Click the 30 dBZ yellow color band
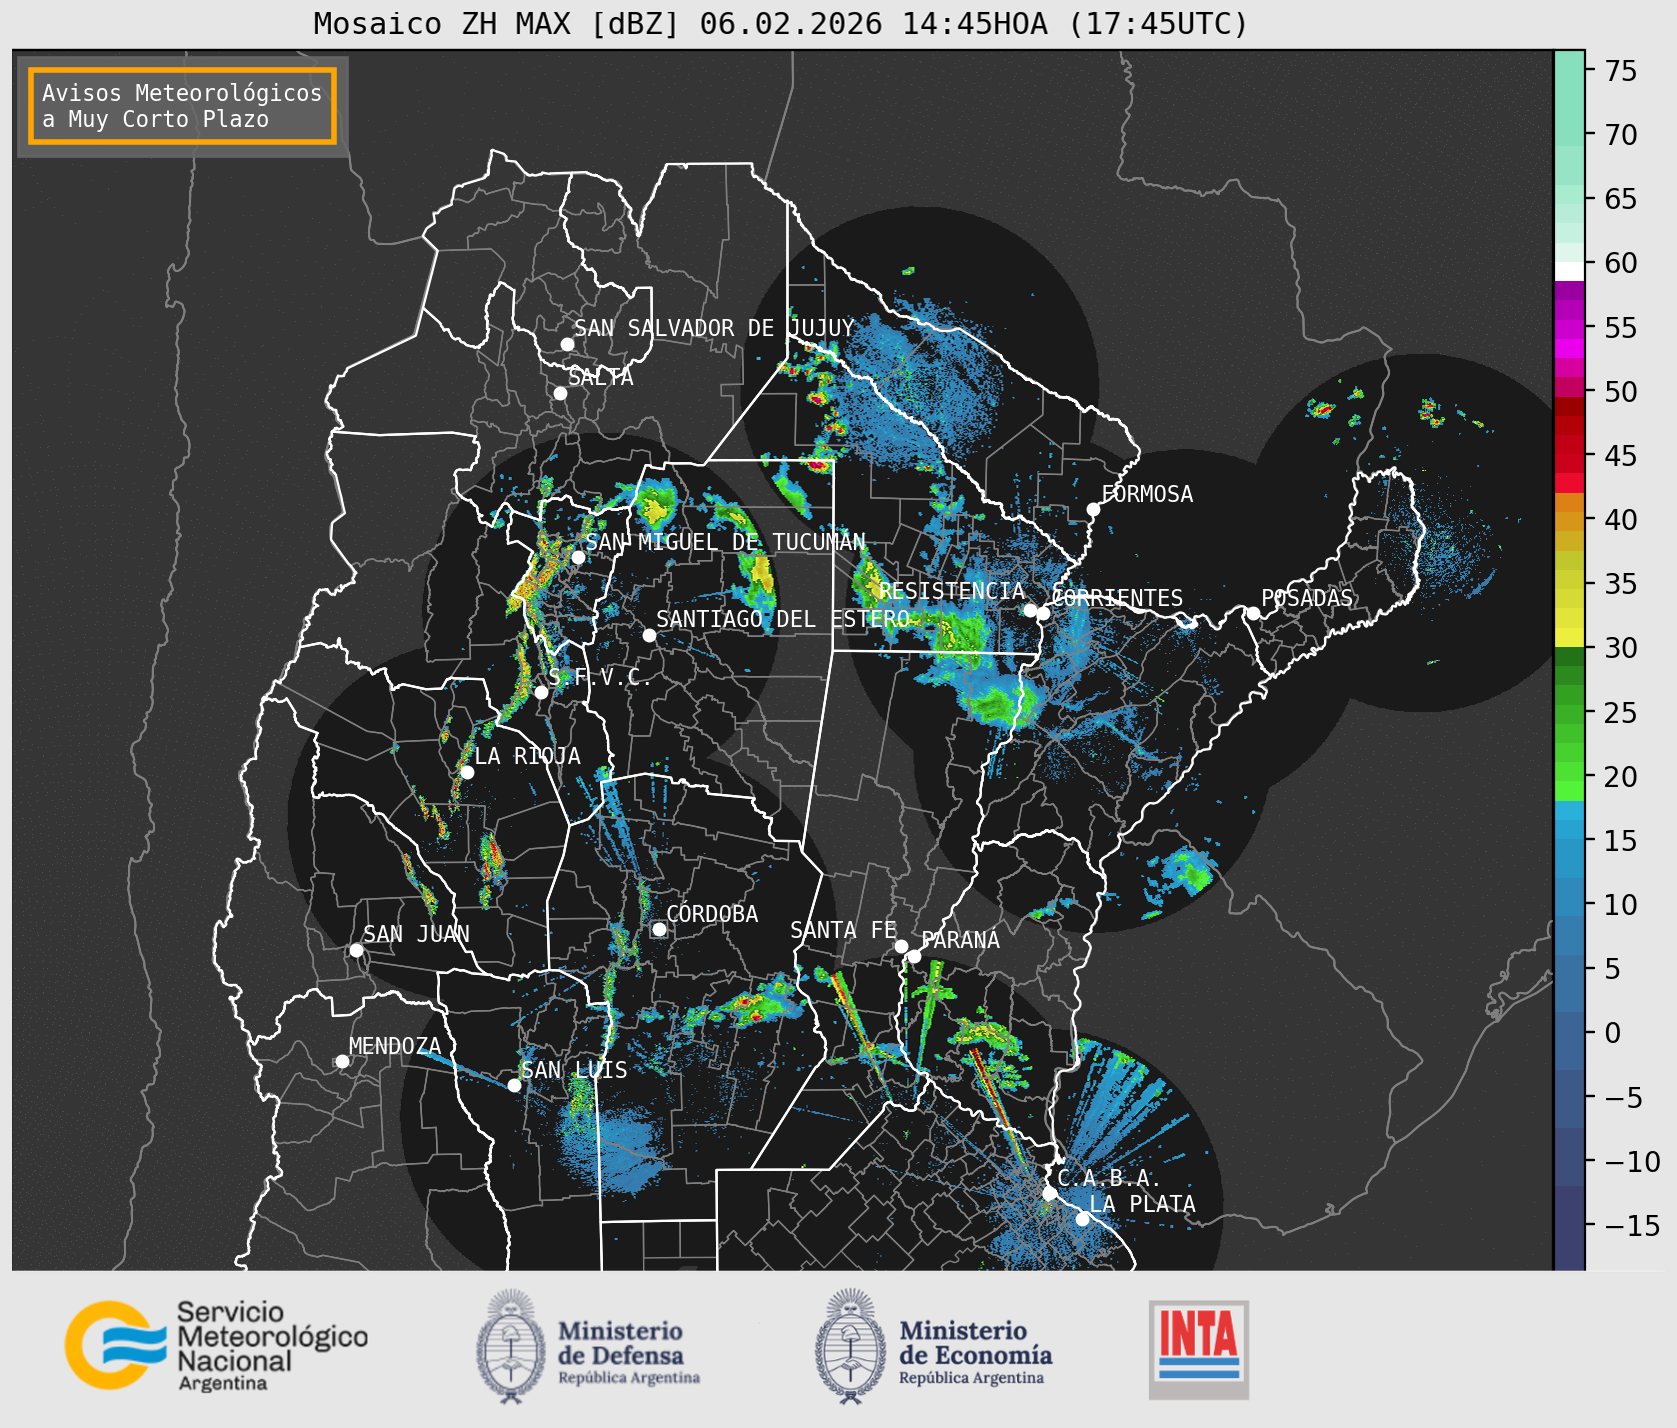This screenshot has width=1677, height=1428. (x=1569, y=637)
